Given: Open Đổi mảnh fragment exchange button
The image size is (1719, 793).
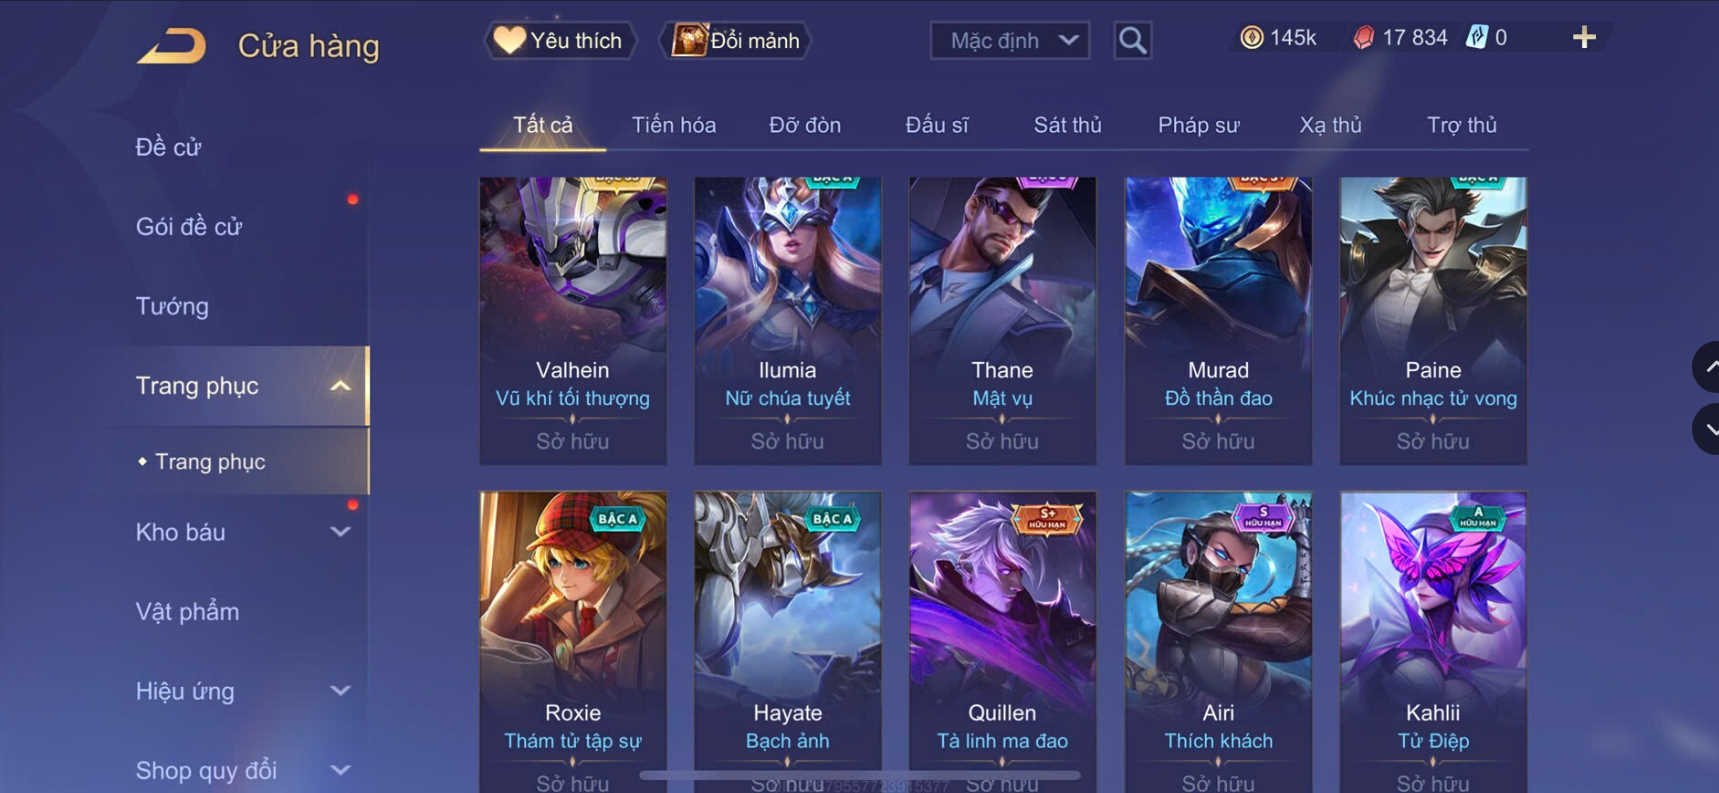Looking at the screenshot, I should (735, 41).
